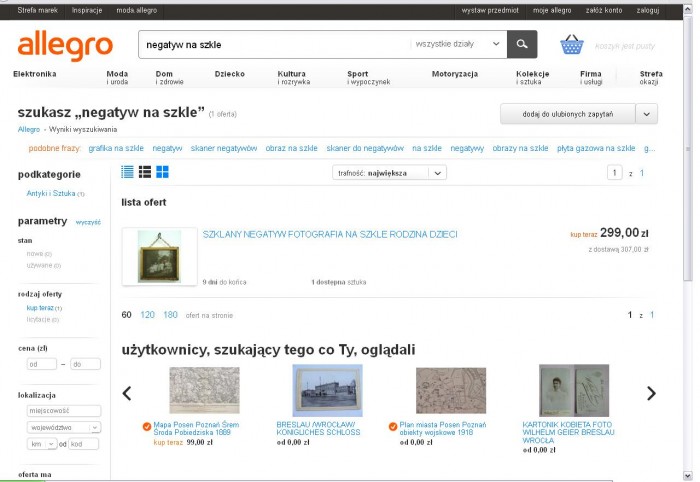Screen dimensions: 700x482
Task: Click the 'miejscowość' location input field
Action: [64, 411]
